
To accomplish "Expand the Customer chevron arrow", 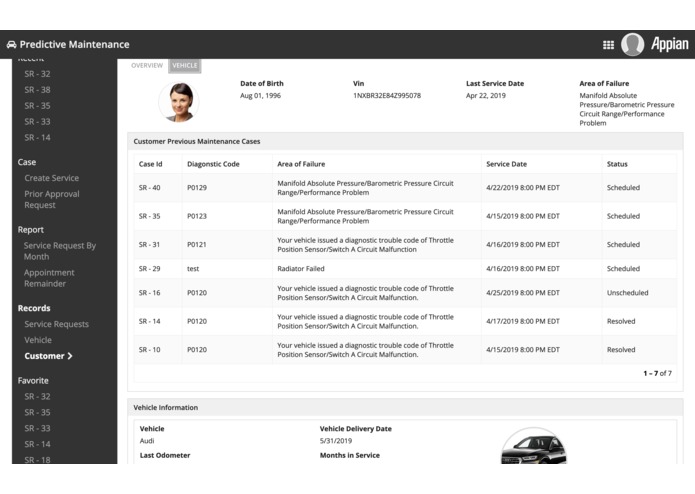I will (70, 356).
